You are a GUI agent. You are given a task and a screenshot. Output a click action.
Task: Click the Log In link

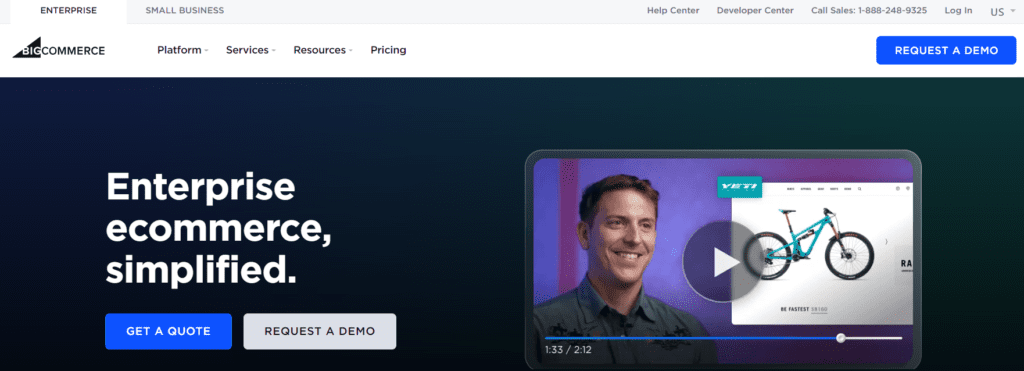click(x=958, y=10)
